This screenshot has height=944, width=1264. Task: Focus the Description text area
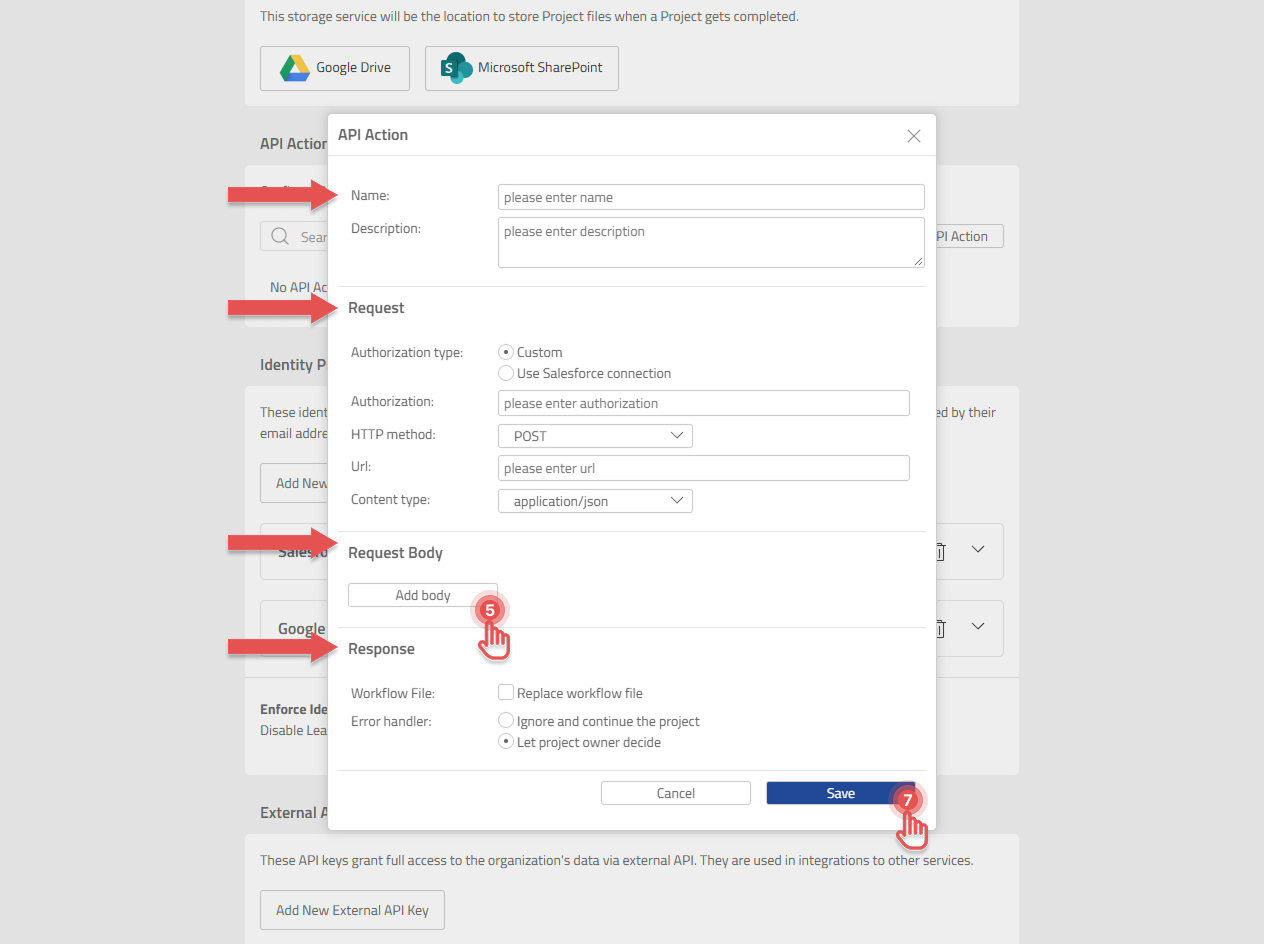(711, 242)
